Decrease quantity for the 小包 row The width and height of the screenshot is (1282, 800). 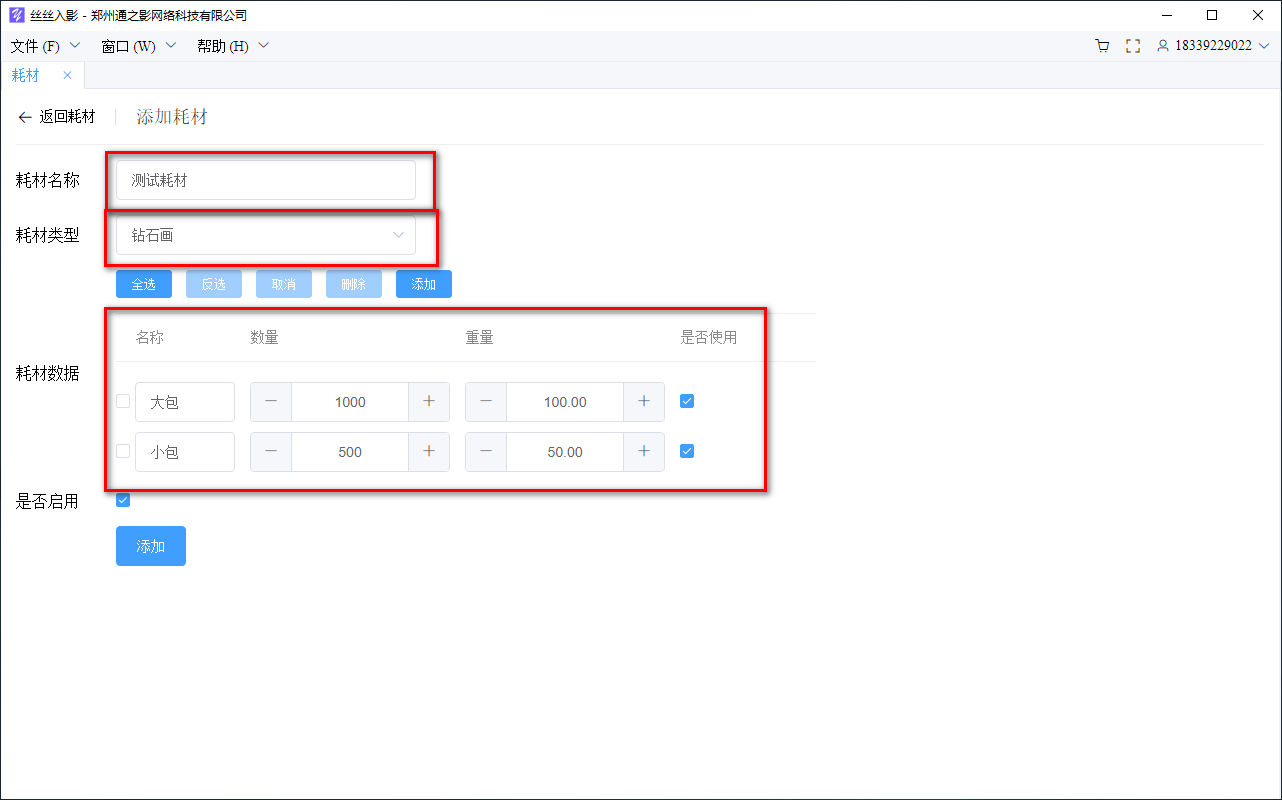pyautogui.click(x=271, y=452)
